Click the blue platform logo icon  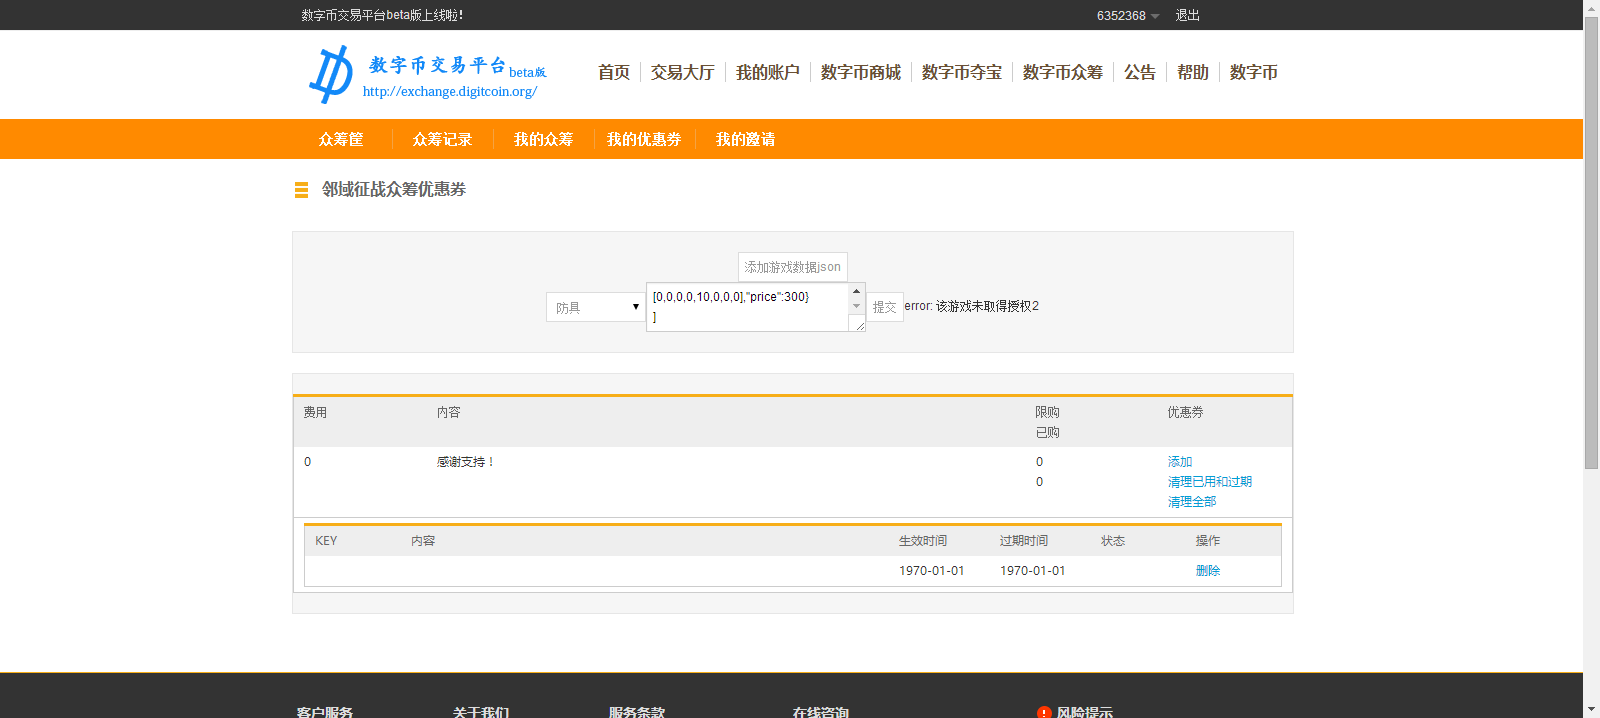click(331, 74)
